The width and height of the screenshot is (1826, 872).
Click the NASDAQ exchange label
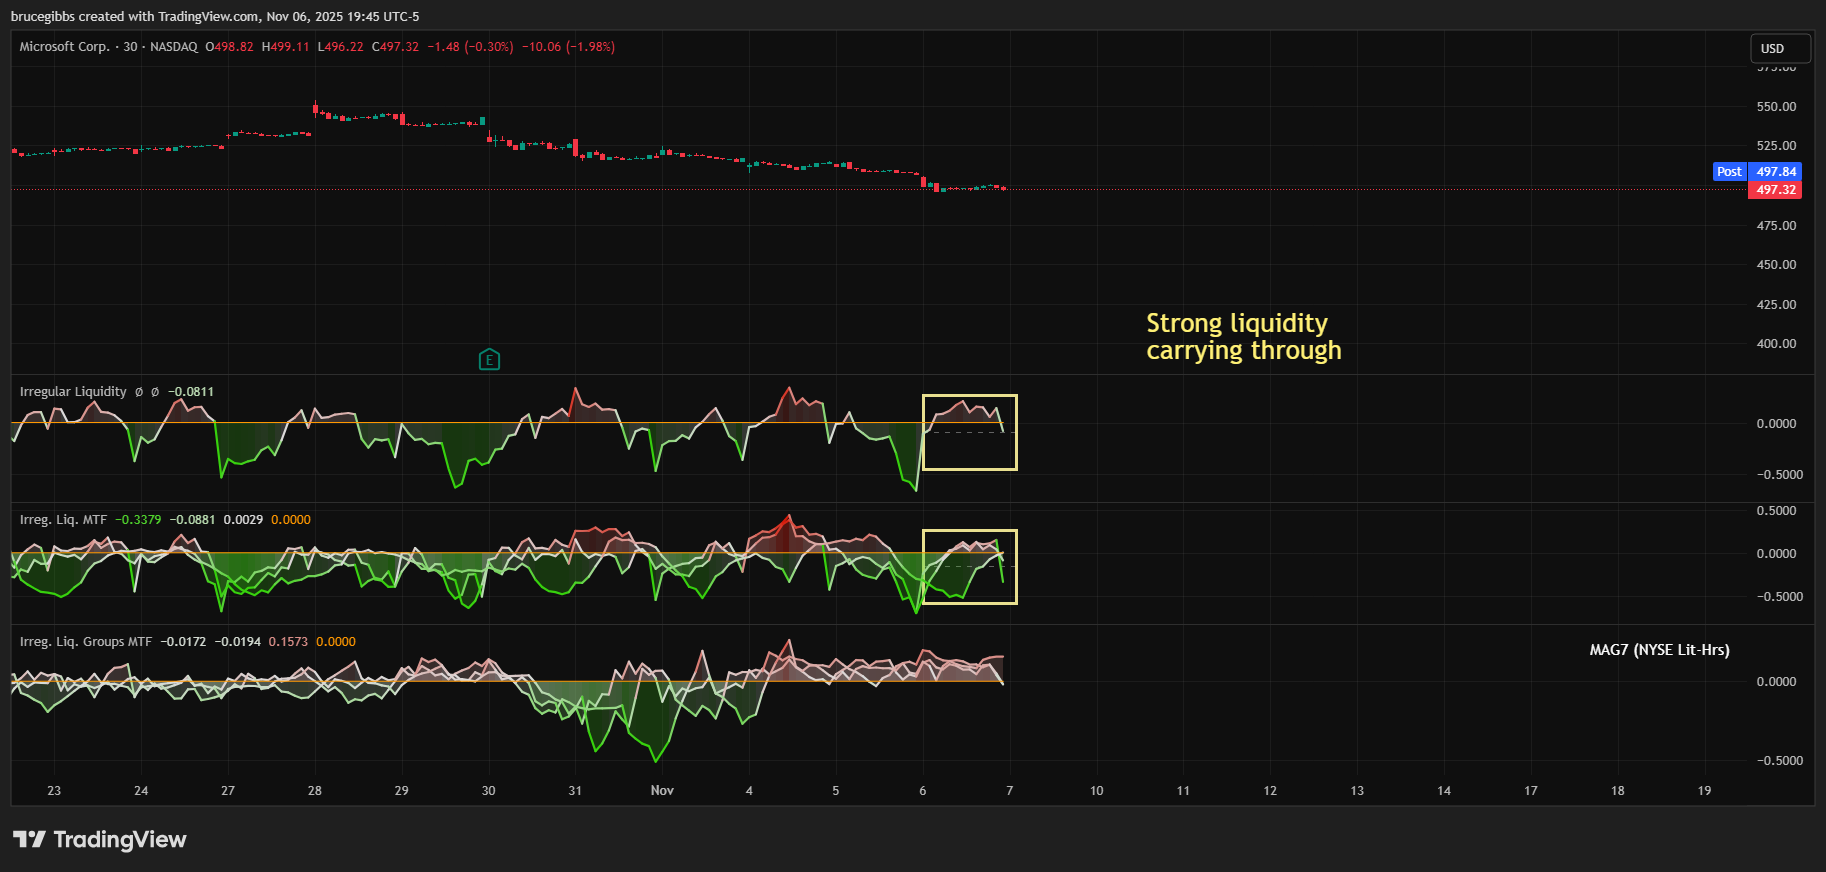tap(174, 47)
